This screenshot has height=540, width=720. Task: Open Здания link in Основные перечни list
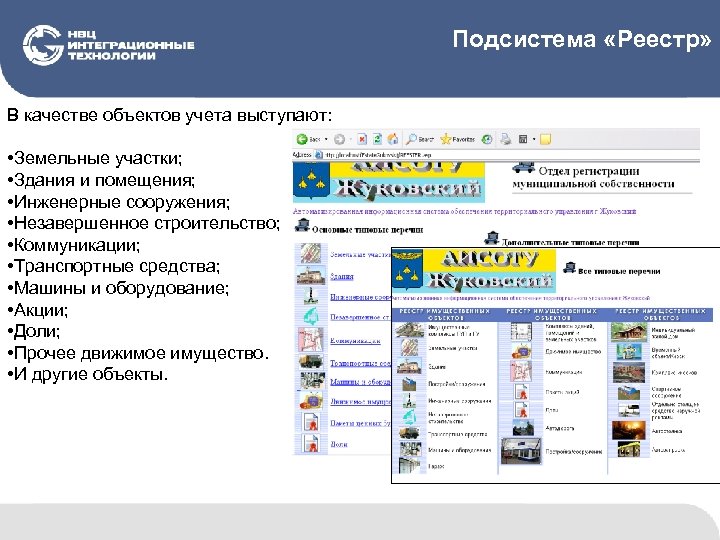pyautogui.click(x=342, y=276)
